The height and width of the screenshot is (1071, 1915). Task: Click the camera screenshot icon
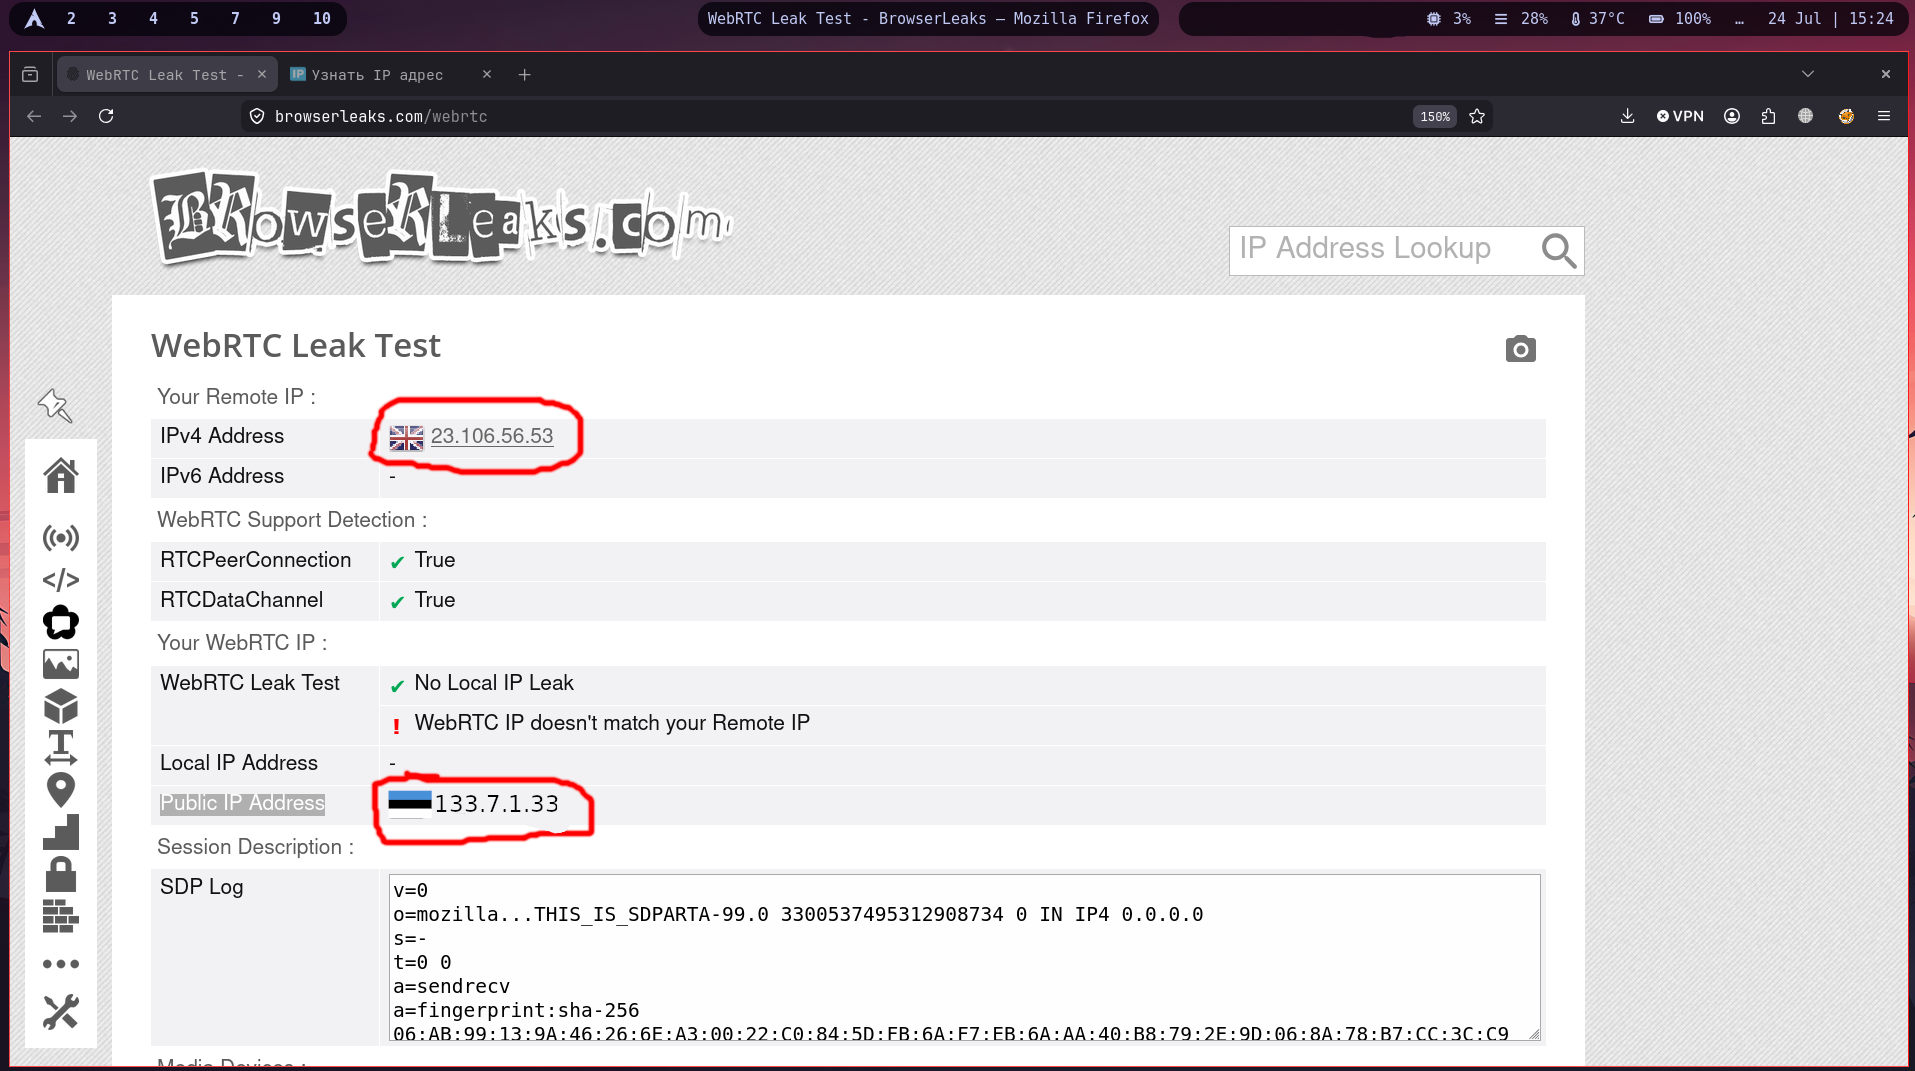[x=1521, y=349]
